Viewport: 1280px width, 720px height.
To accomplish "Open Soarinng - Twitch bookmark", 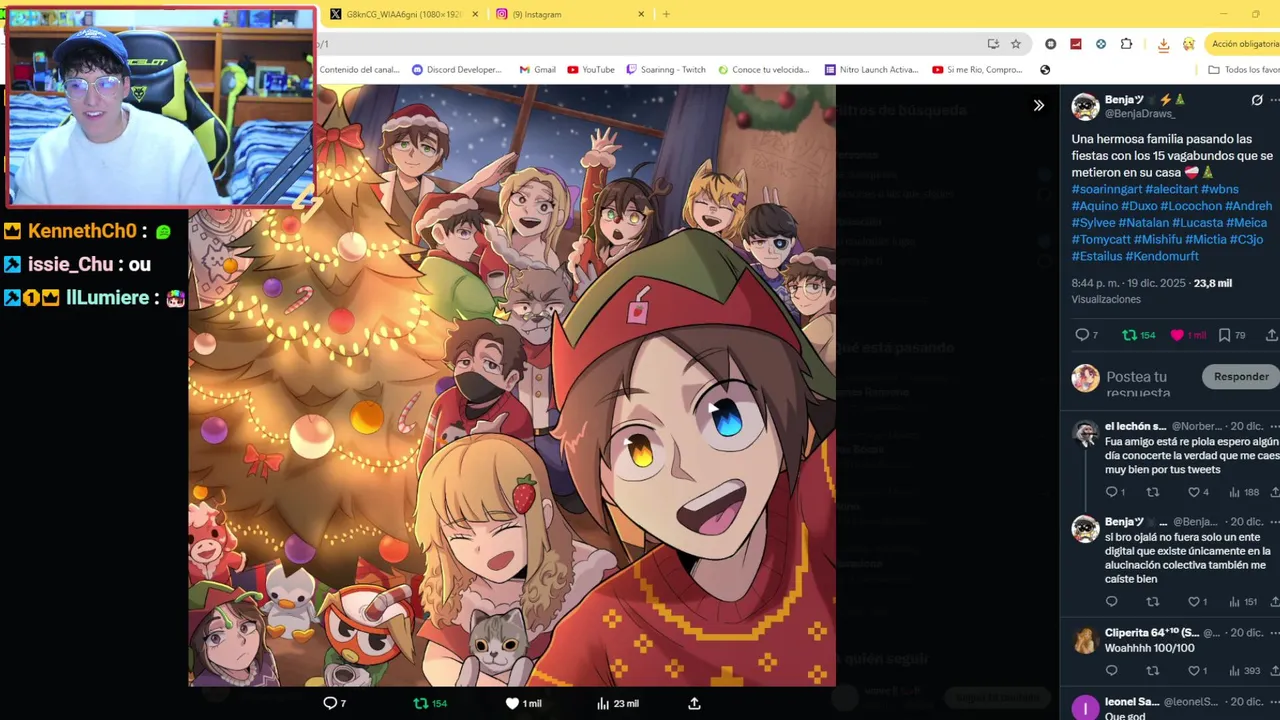I will tap(666, 70).
